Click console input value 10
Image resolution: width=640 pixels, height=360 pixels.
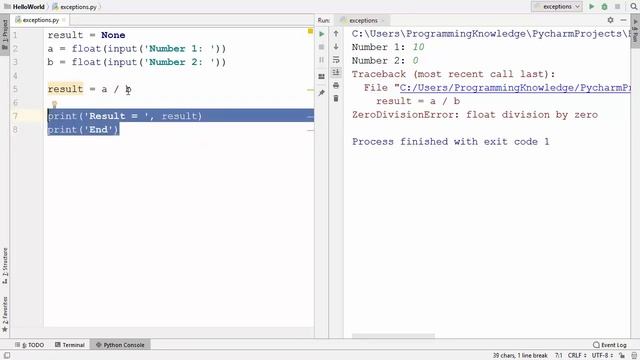[x=418, y=47]
